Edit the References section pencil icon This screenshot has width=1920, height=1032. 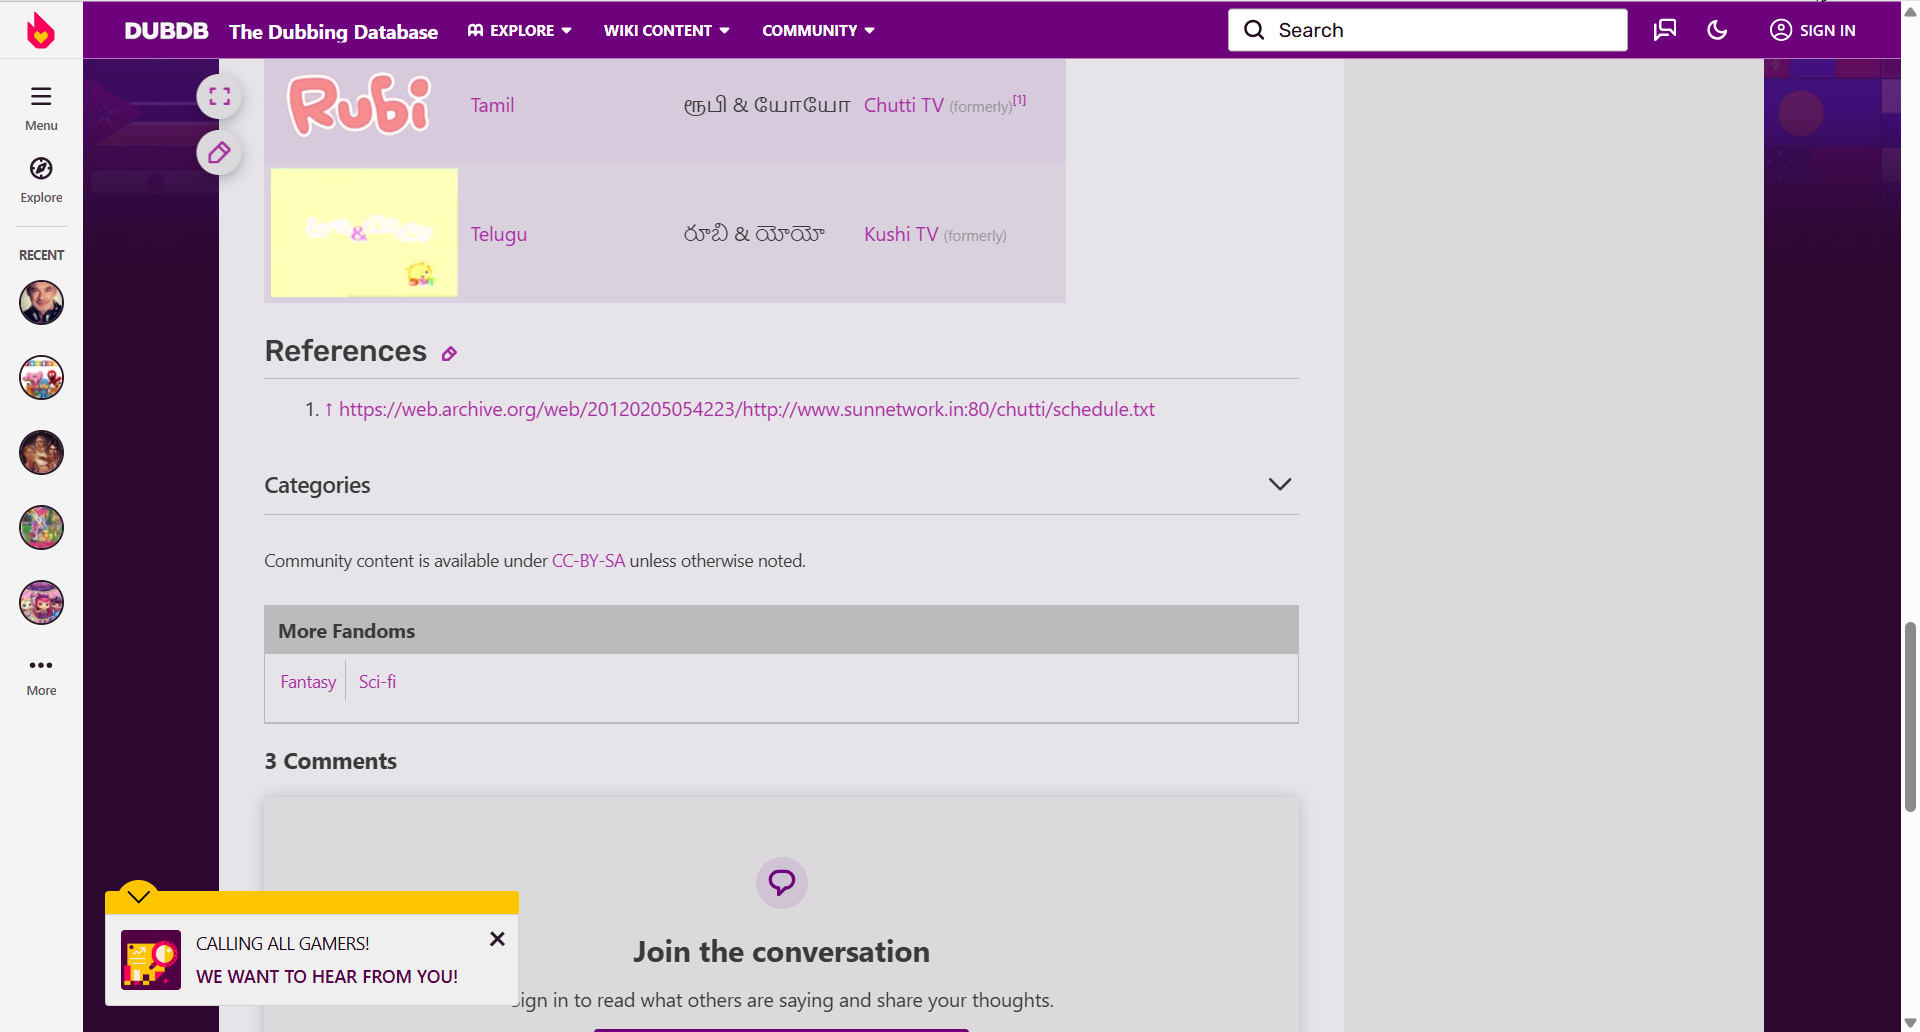(x=450, y=354)
